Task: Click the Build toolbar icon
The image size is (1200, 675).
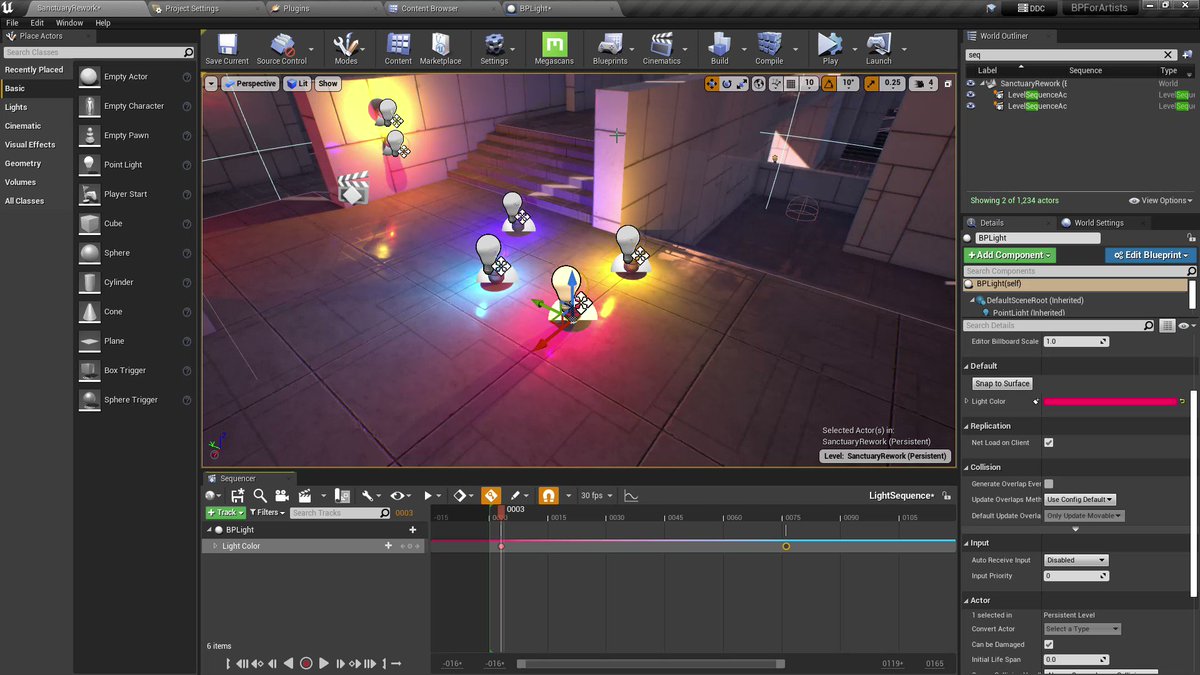Action: (719, 48)
